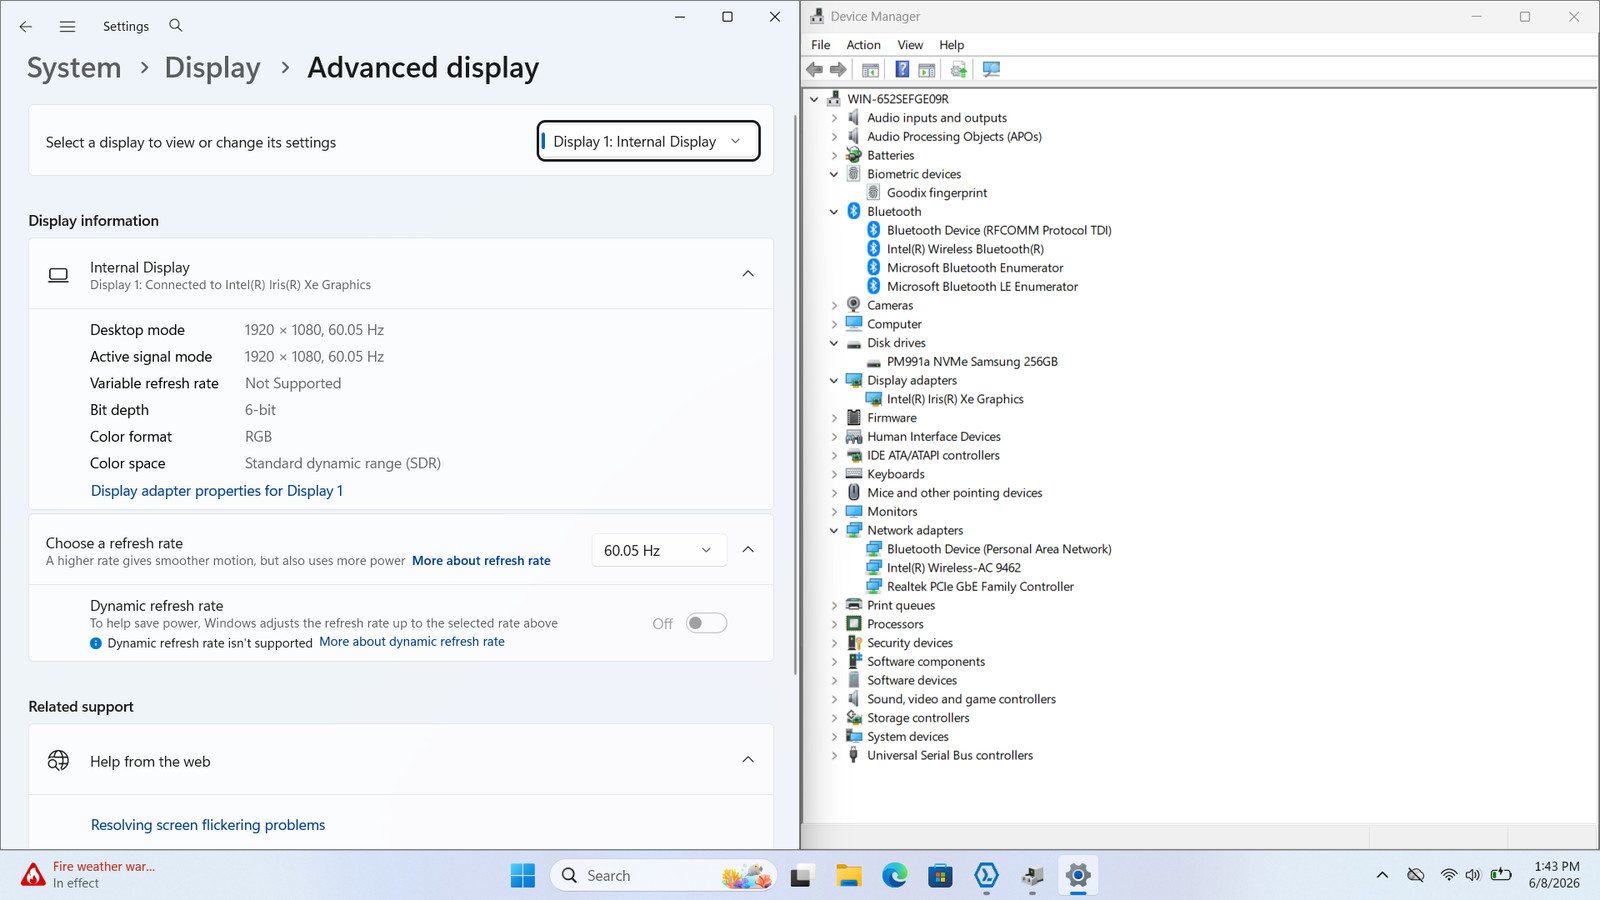This screenshot has height=900, width=1600.
Task: Select Microsoft Bluetooth LE Enumerator
Action: (982, 287)
